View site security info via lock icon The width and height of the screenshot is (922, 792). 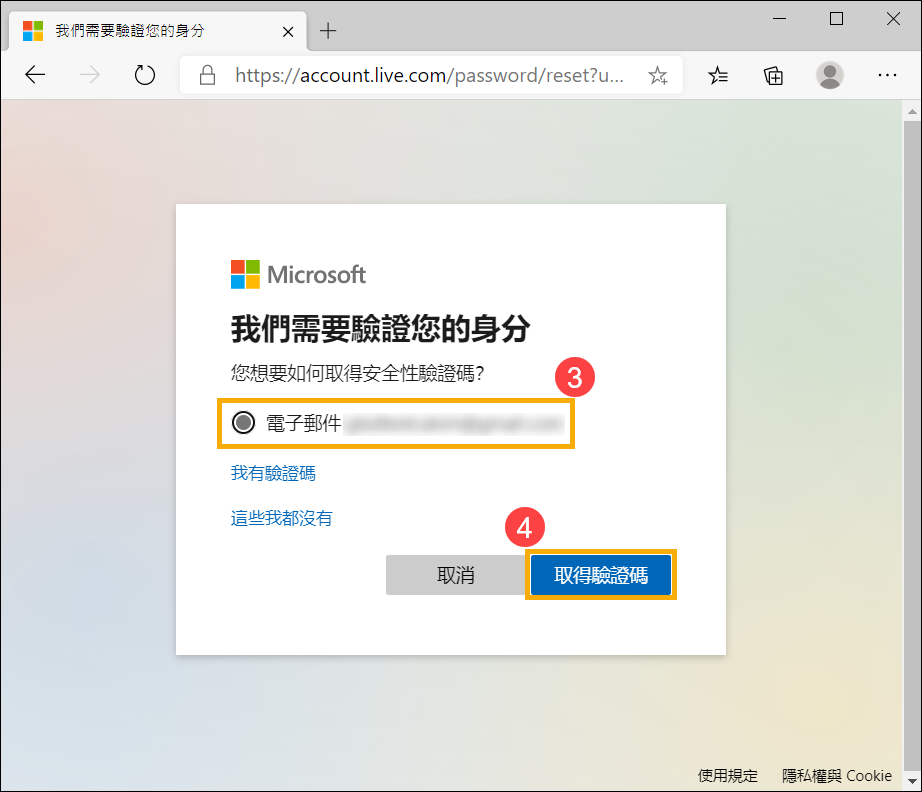(x=208, y=75)
